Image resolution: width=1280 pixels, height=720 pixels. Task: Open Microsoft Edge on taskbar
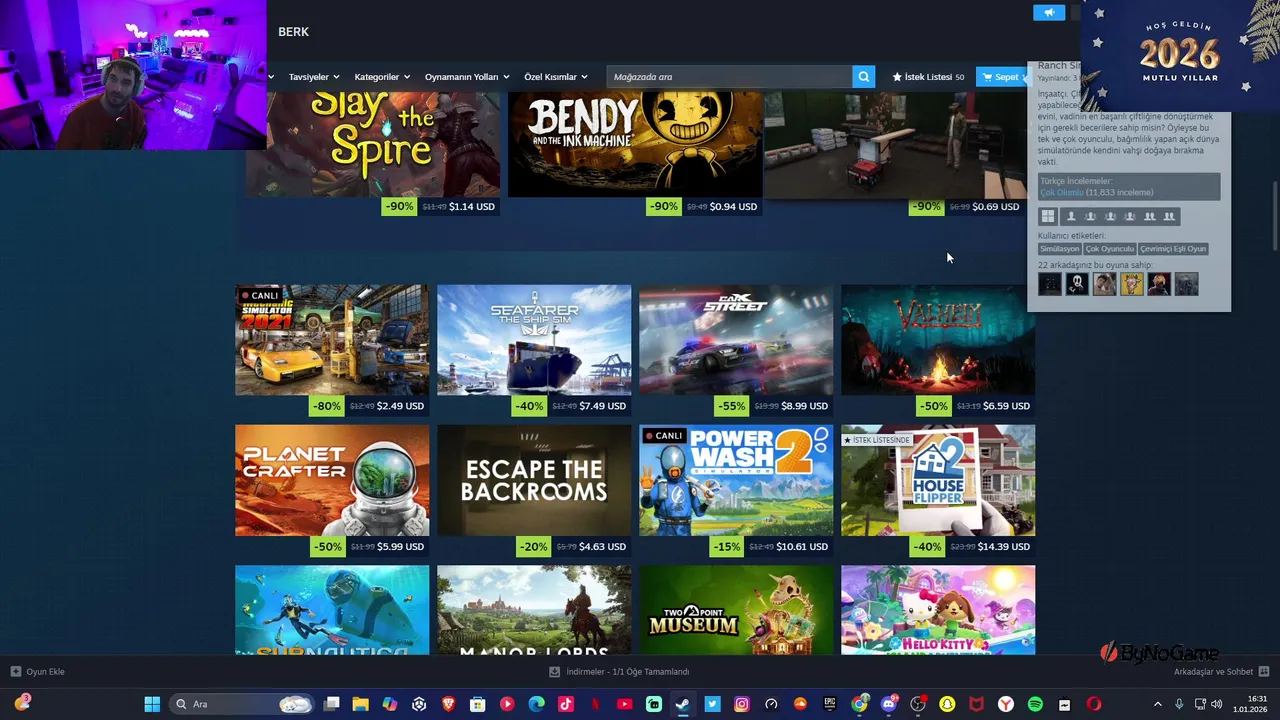pos(536,704)
